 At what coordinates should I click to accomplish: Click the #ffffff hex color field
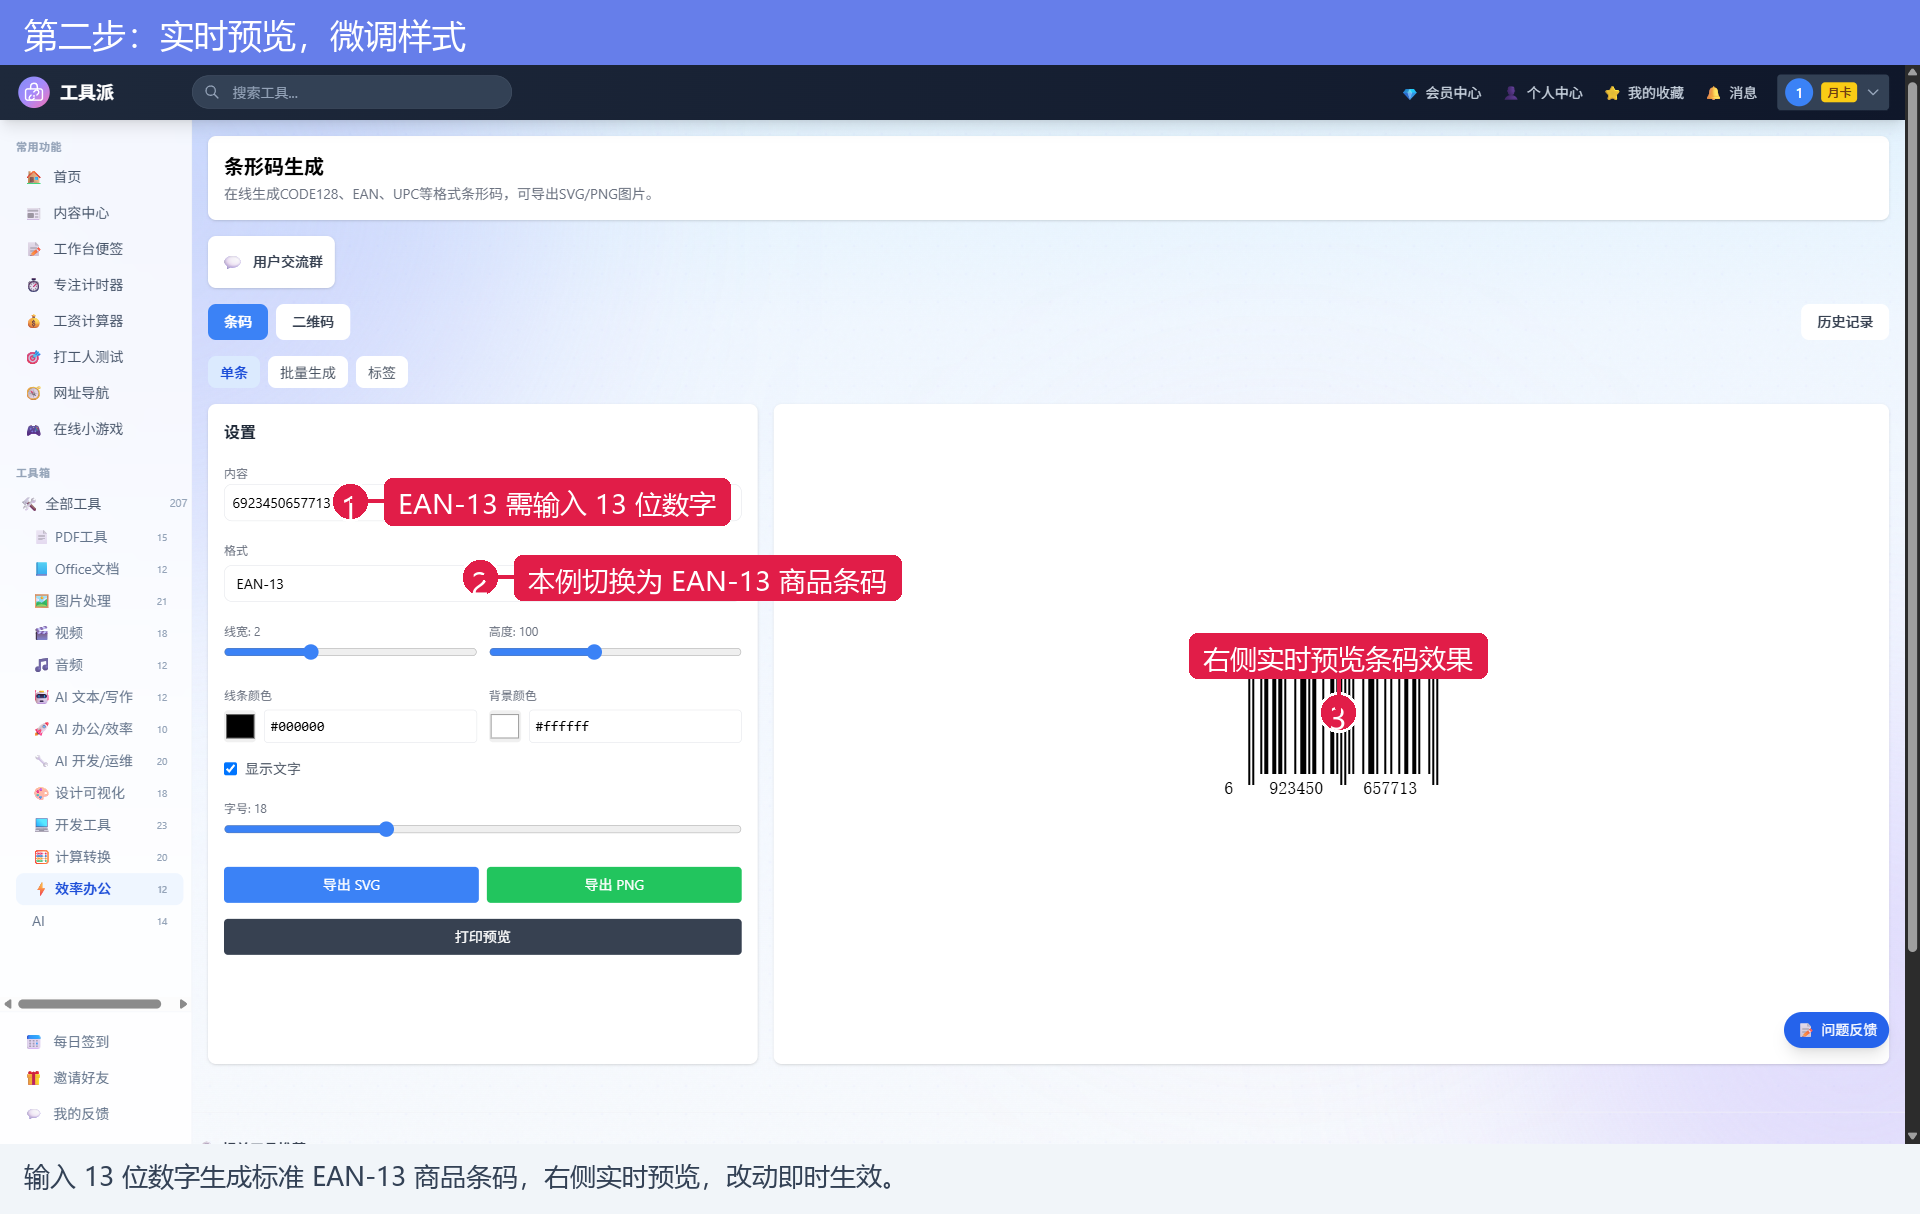click(635, 726)
